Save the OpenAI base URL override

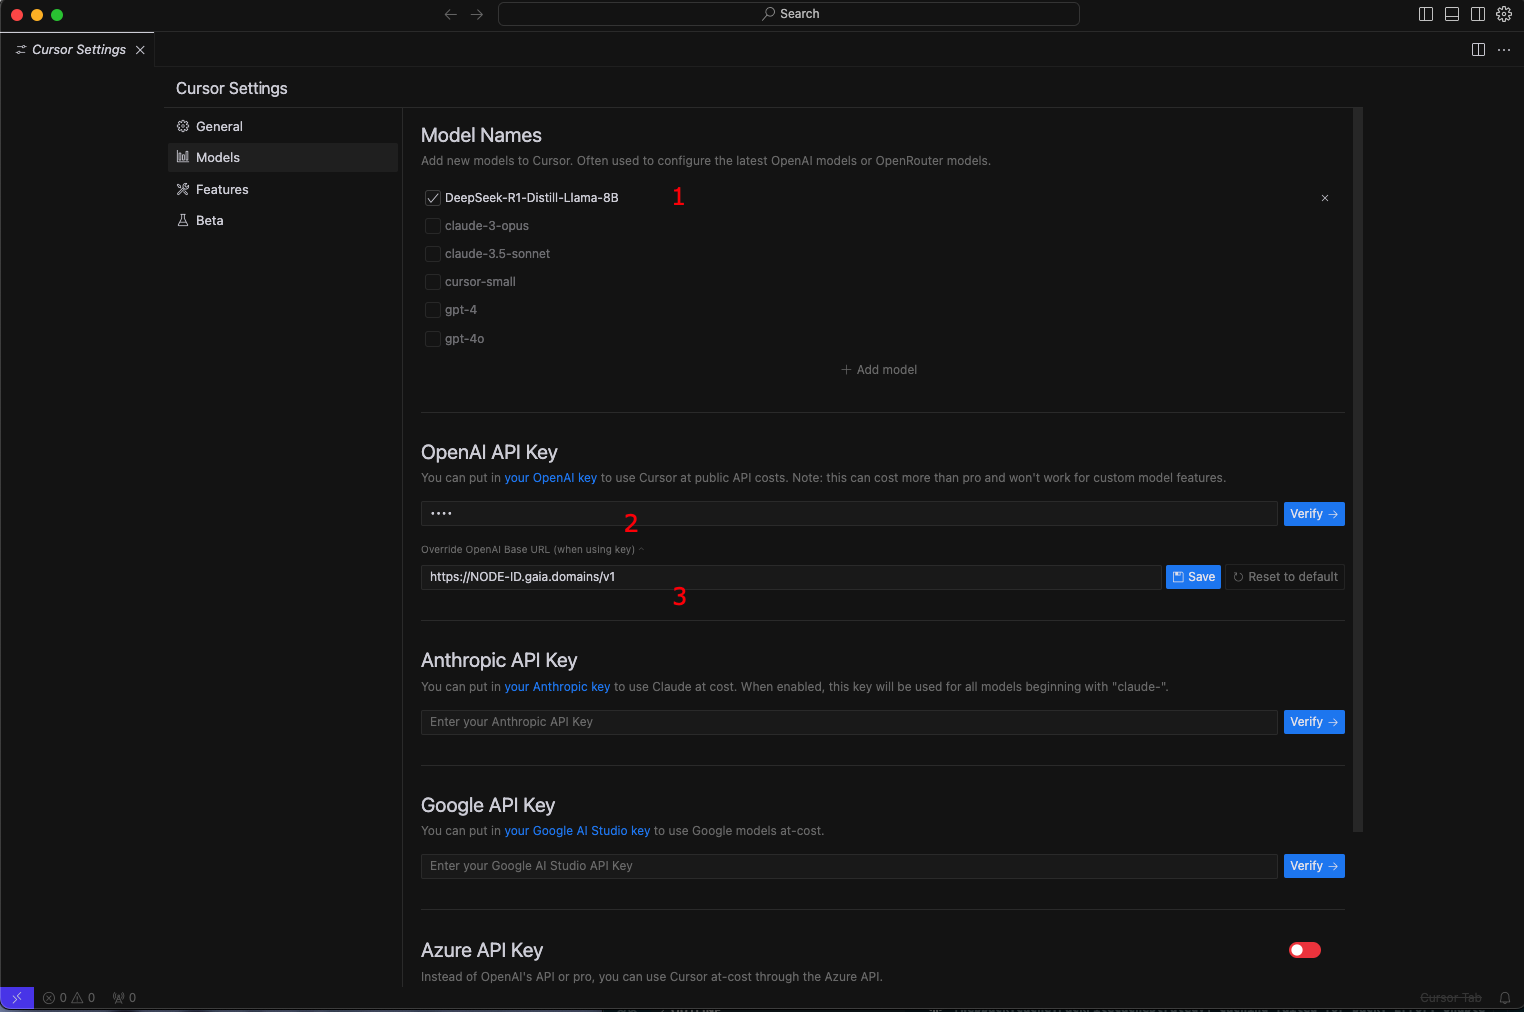(1193, 577)
